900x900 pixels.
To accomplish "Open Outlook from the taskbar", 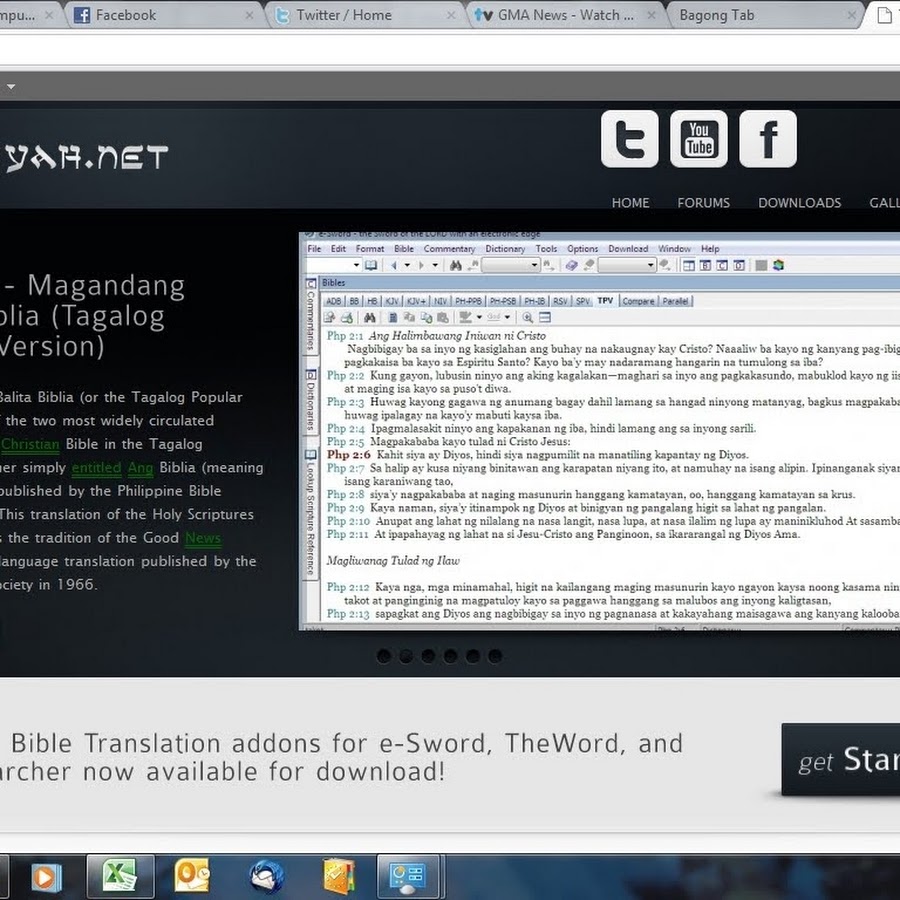I will click(192, 876).
